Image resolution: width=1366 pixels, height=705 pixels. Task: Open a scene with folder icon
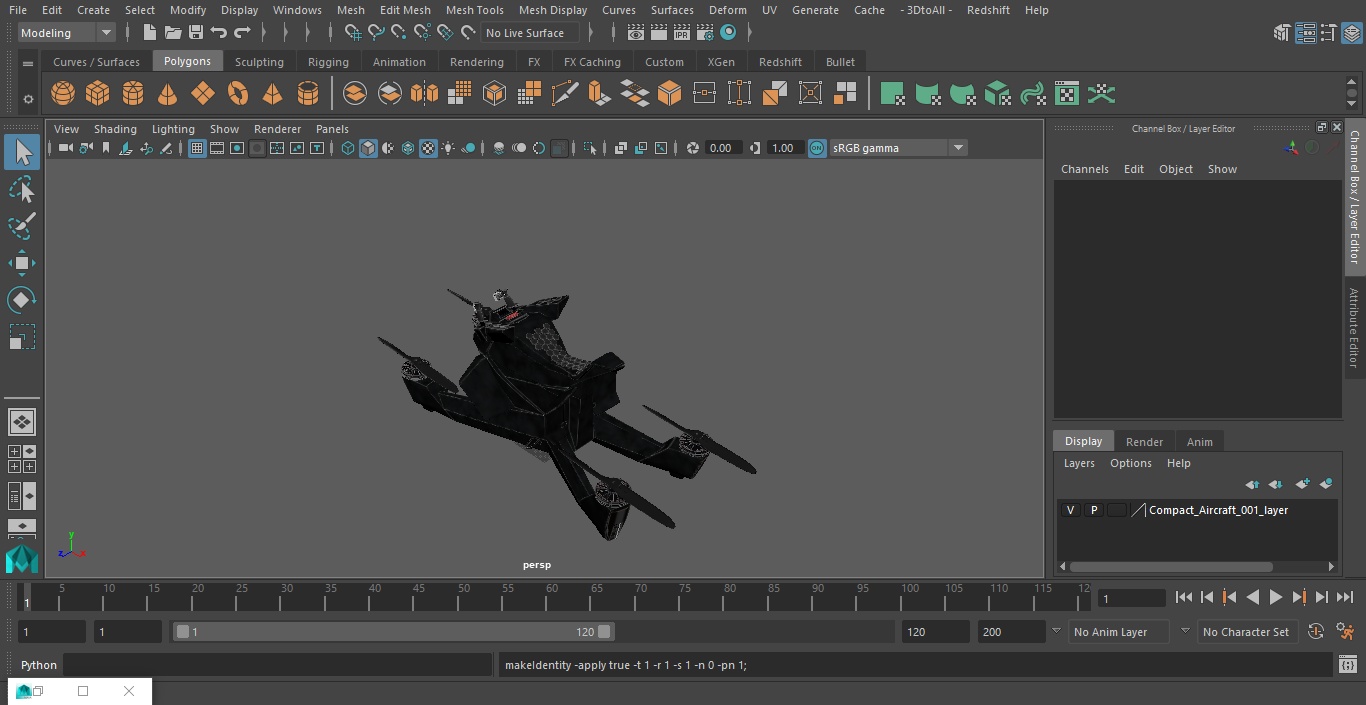[173, 33]
